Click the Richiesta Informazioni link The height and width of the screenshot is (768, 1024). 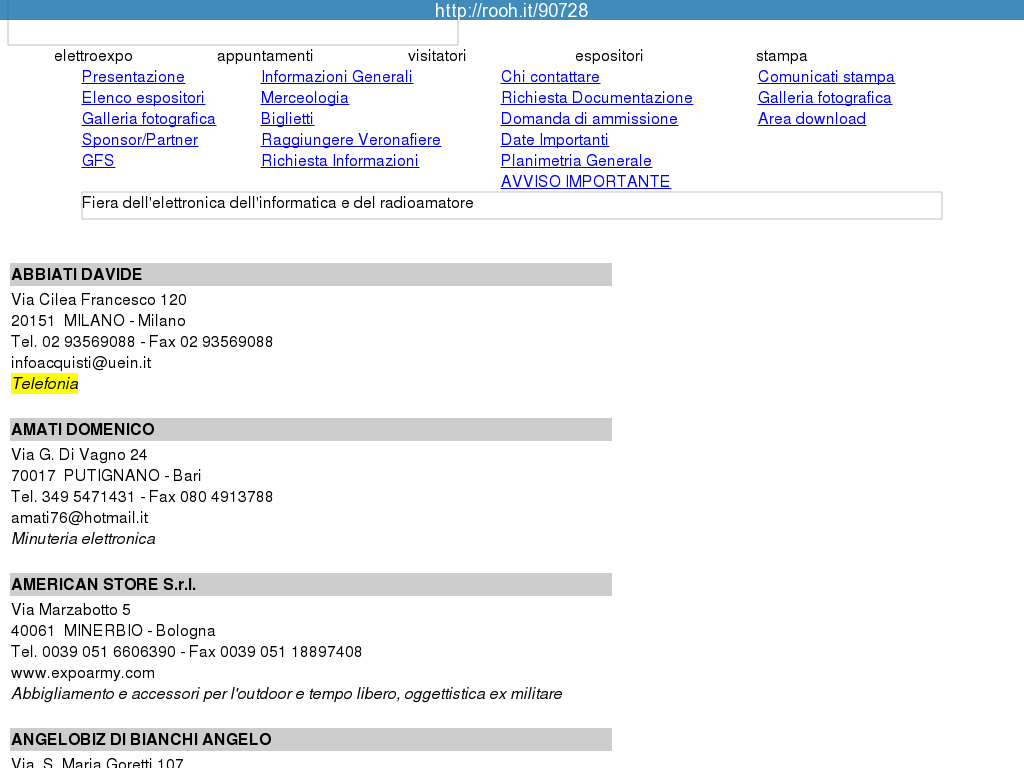click(339, 161)
